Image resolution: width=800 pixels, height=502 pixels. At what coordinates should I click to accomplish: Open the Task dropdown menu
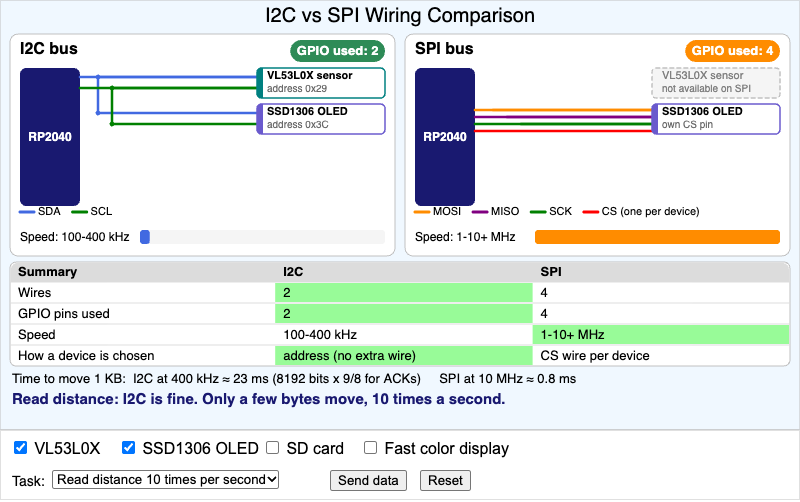tap(165, 480)
